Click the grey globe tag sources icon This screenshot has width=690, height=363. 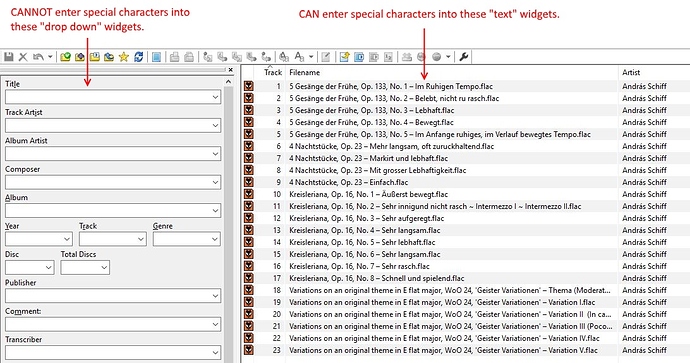point(437,57)
